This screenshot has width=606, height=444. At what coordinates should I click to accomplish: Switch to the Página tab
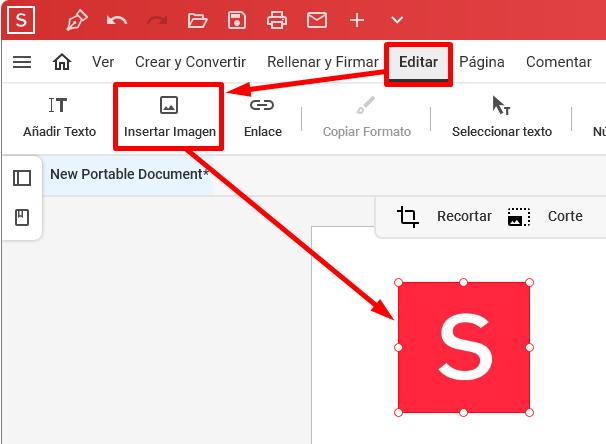click(482, 62)
